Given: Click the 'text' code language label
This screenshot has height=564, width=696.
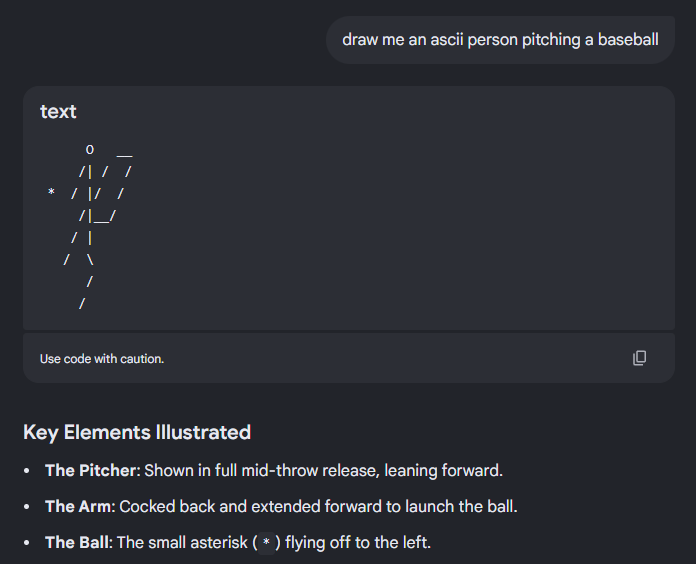Looking at the screenshot, I should (x=58, y=111).
